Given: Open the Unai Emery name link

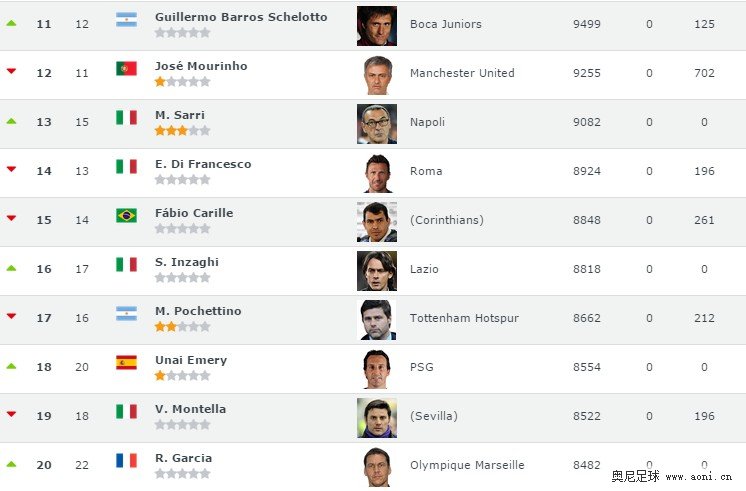Looking at the screenshot, I should coord(191,360).
